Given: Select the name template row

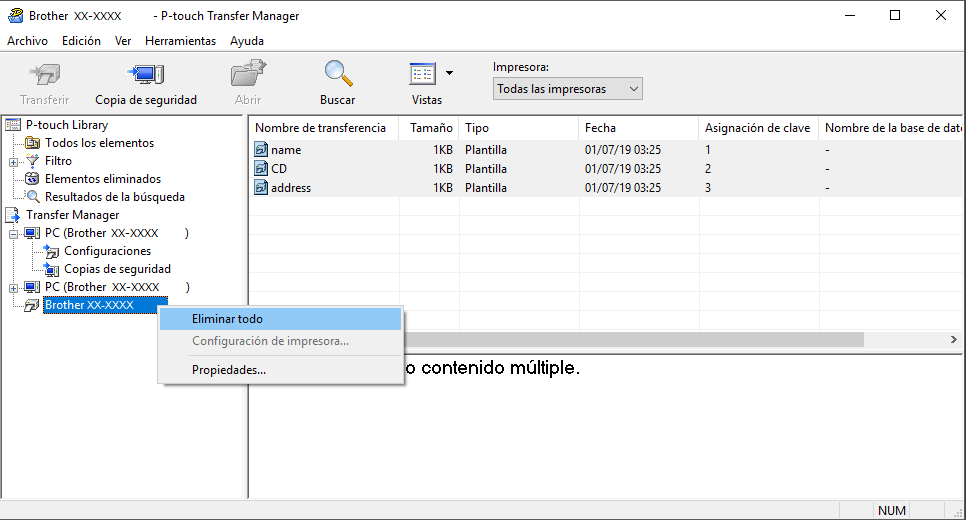Looking at the screenshot, I should click(606, 150).
